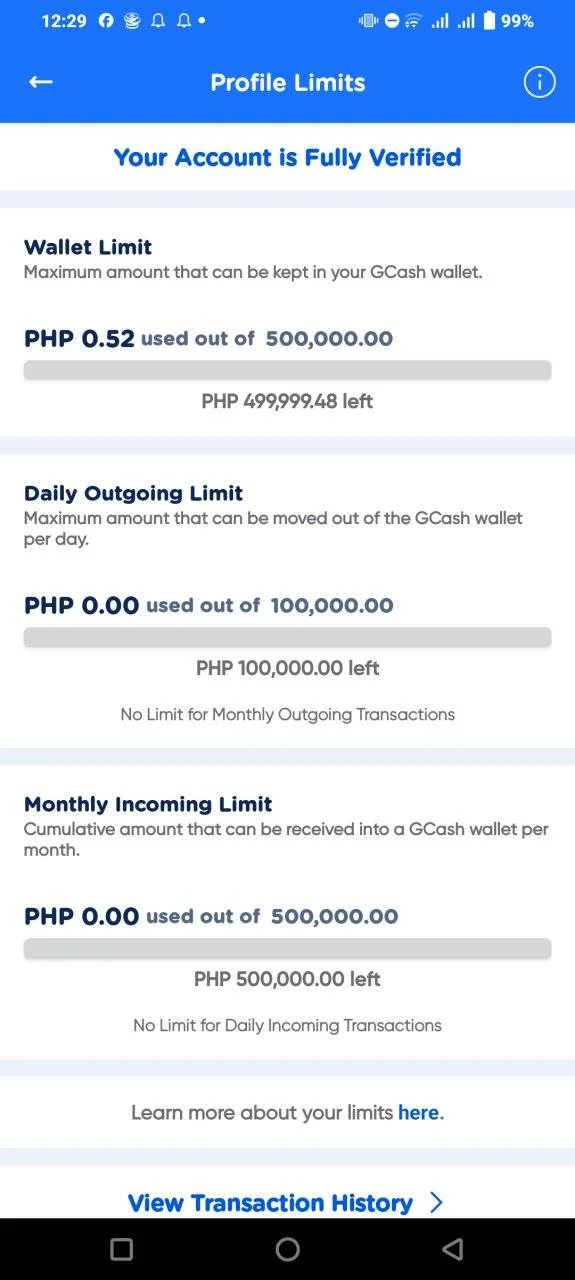Tap the Wi-Fi icon in status bar
The image size is (575, 1280).
click(x=413, y=21)
